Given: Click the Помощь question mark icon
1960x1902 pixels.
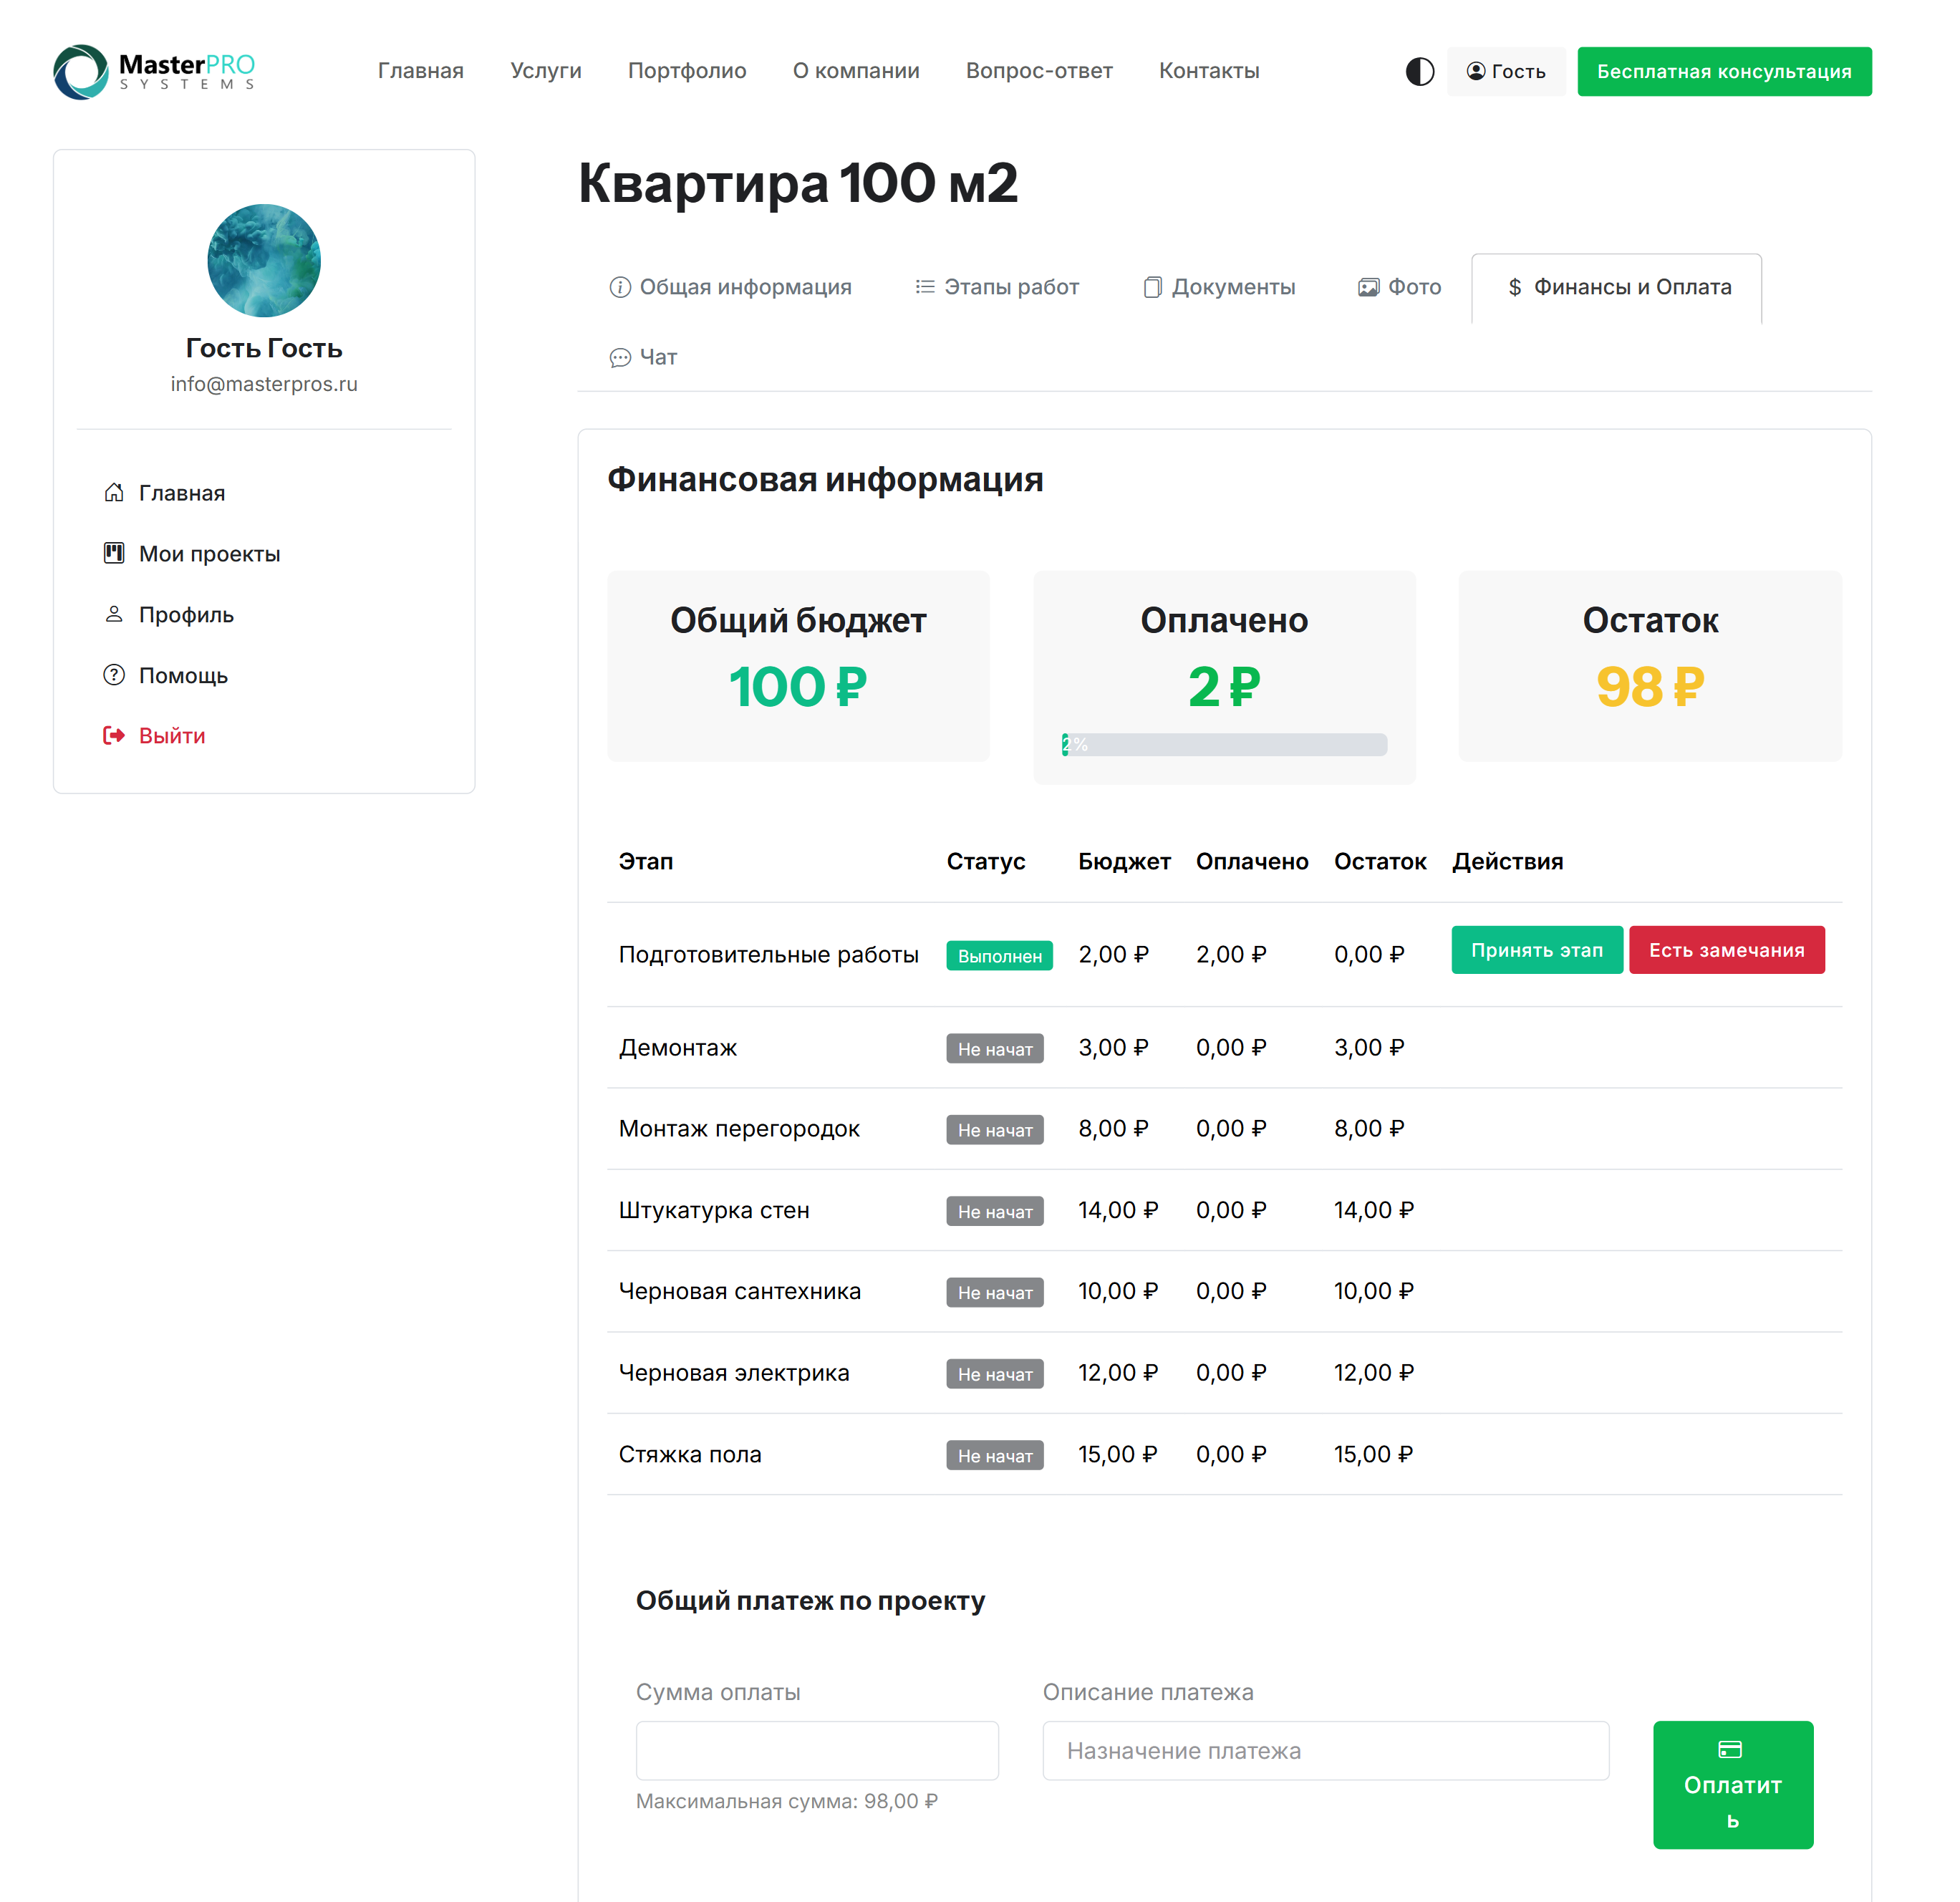Looking at the screenshot, I should (x=114, y=675).
